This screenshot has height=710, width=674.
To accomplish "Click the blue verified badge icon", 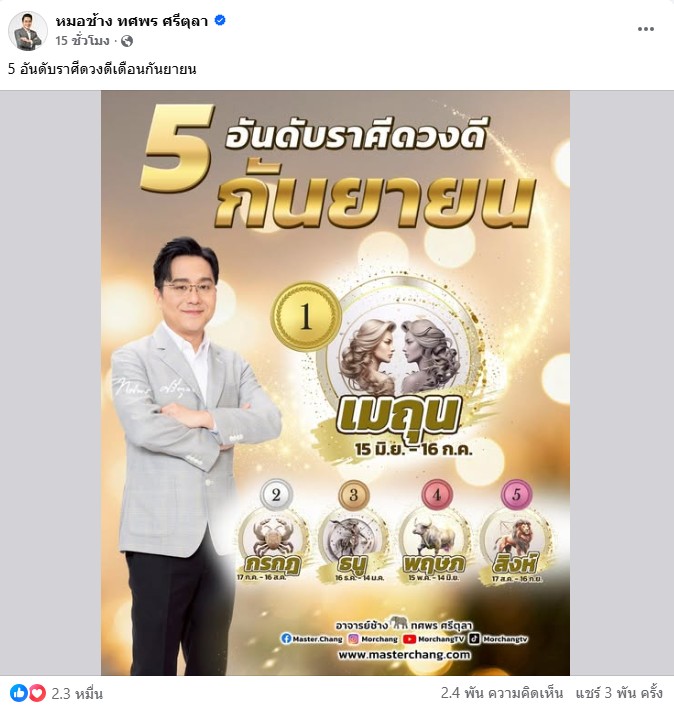I will (220, 20).
